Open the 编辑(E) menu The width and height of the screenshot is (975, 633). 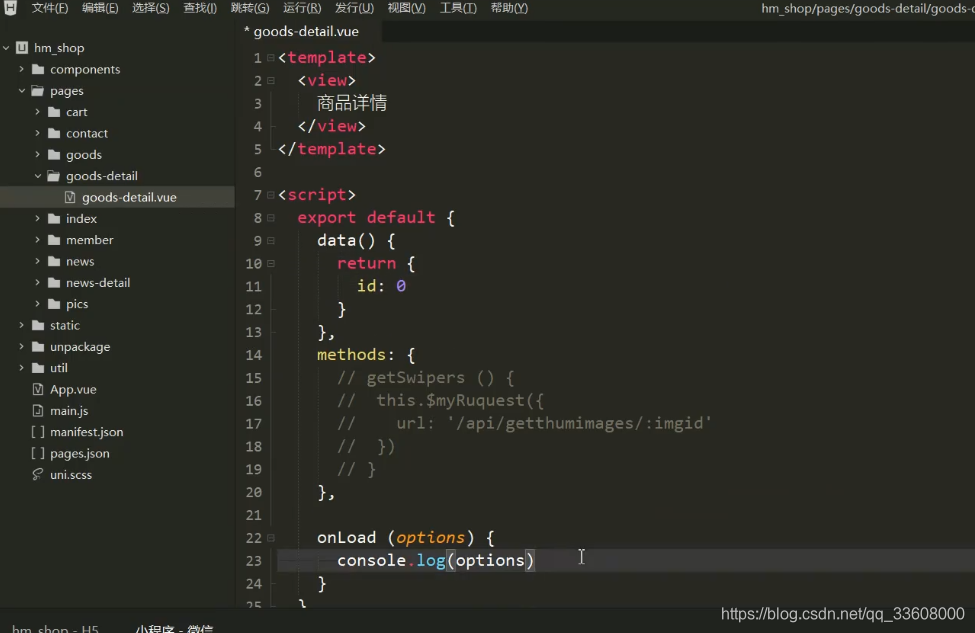click(100, 8)
